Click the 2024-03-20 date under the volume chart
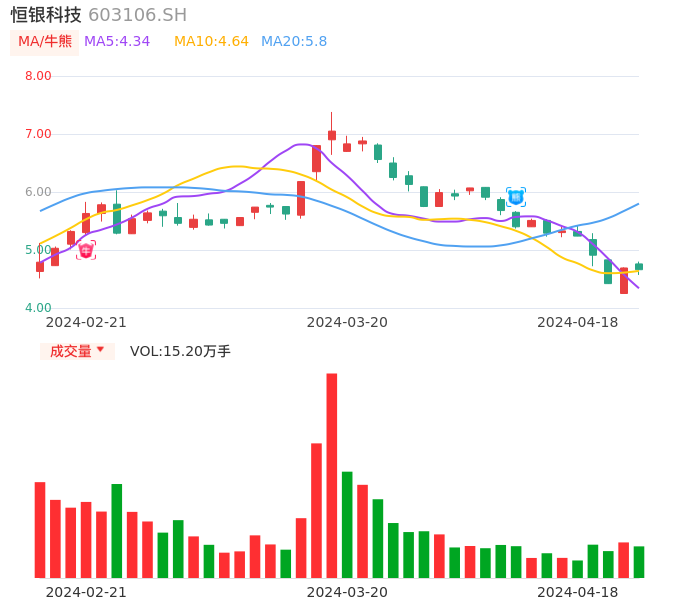 [347, 592]
